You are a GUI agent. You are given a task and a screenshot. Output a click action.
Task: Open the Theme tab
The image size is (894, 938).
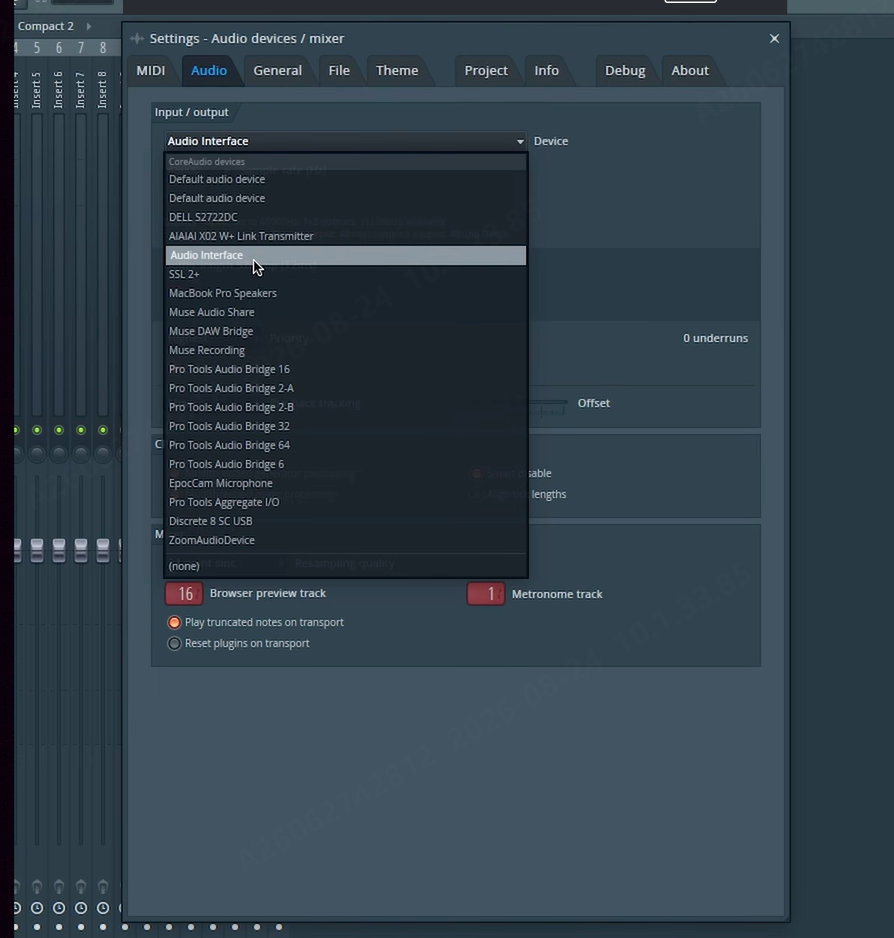tap(397, 71)
